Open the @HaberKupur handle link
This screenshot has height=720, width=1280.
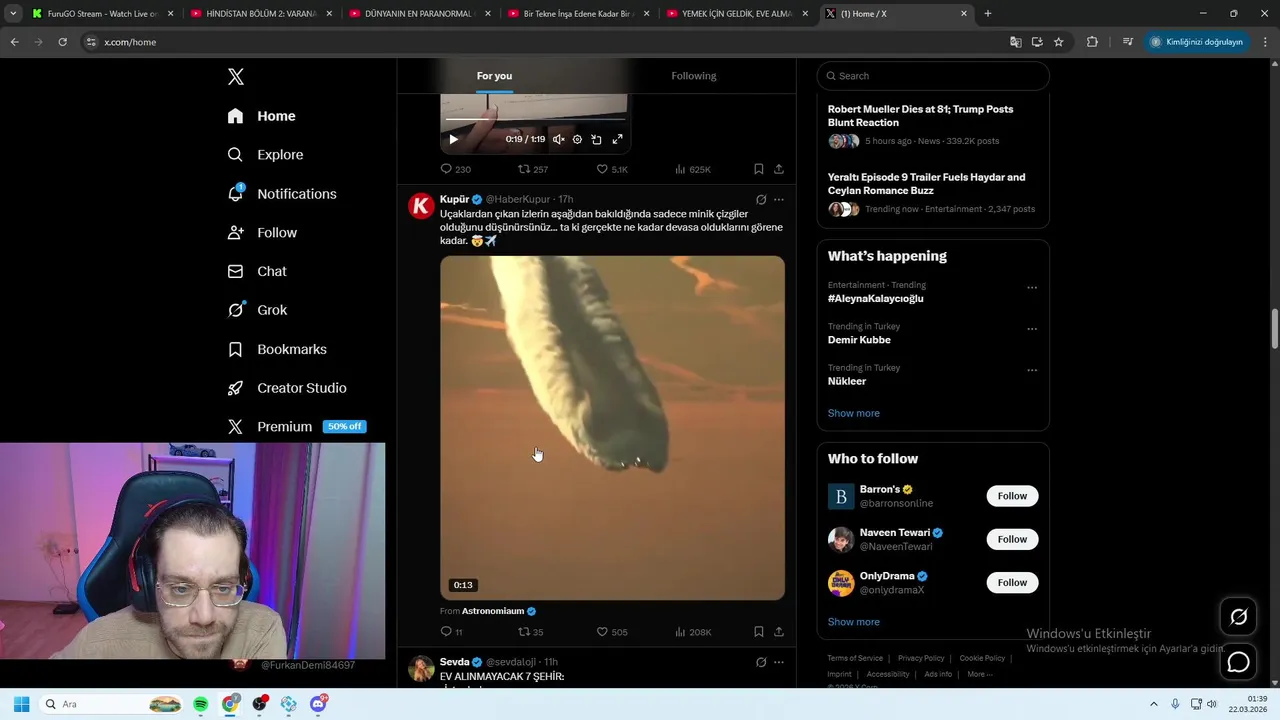518,200
